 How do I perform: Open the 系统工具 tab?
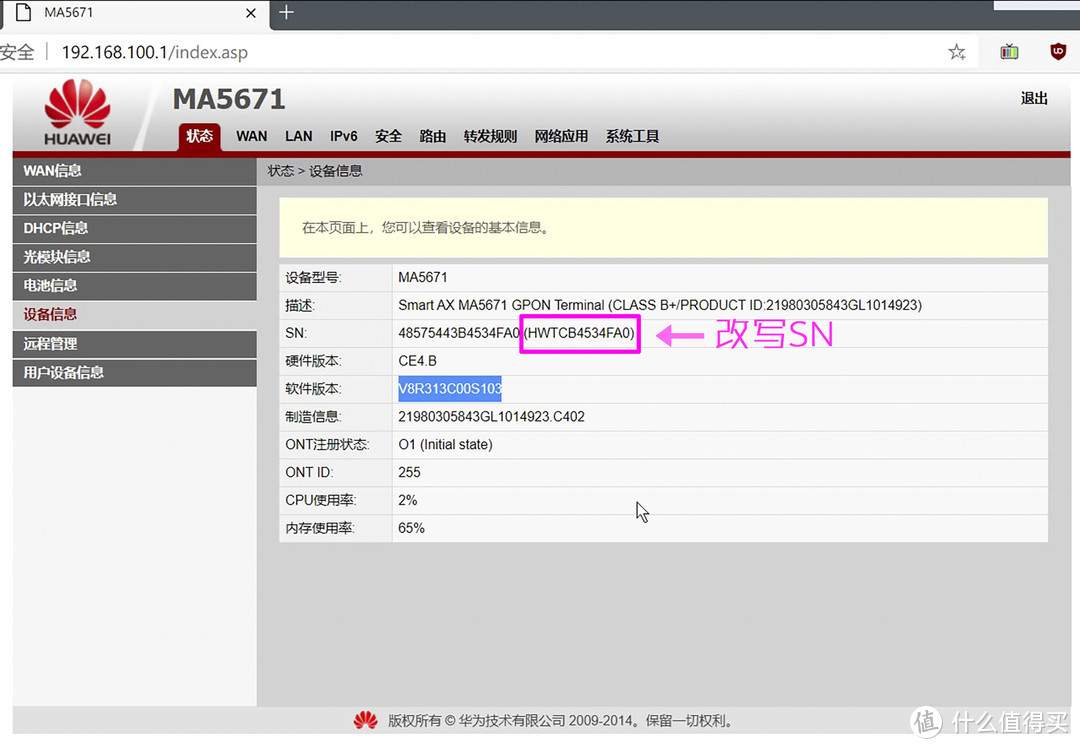click(x=632, y=136)
